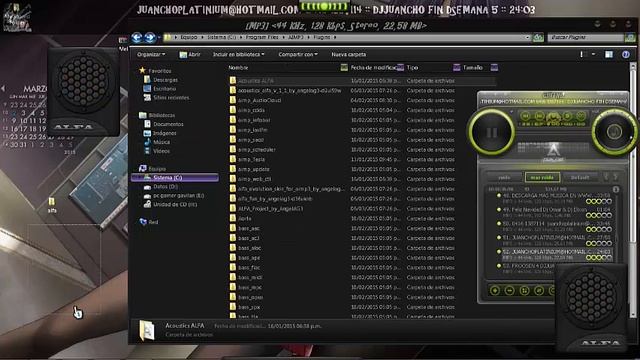Viewport: 640px width, 360px height.
Task: Open the playlist info icon in AIMP
Action: click(616, 189)
